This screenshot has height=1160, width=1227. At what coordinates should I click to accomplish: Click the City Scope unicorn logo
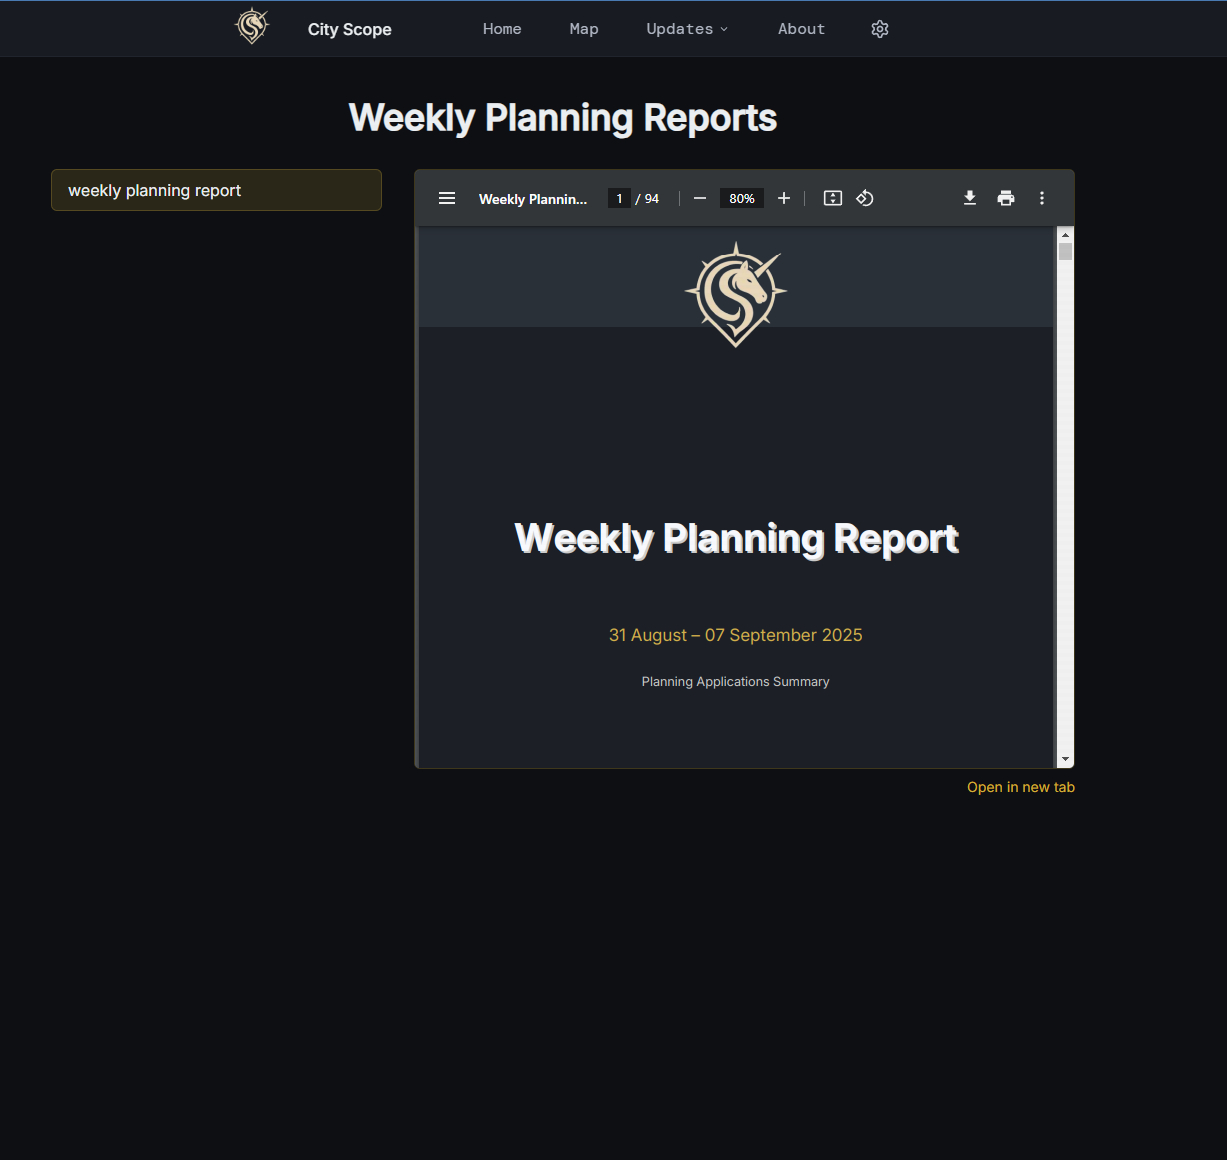(252, 27)
